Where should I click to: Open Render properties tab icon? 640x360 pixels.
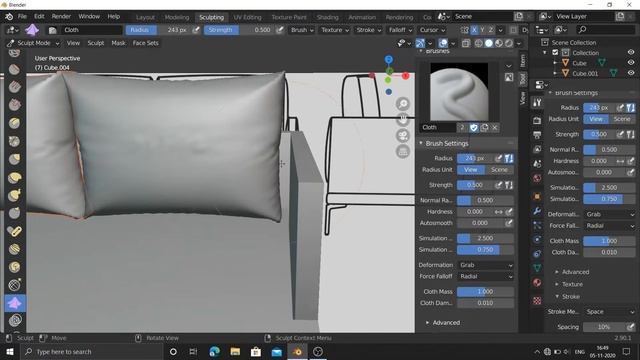point(537,120)
